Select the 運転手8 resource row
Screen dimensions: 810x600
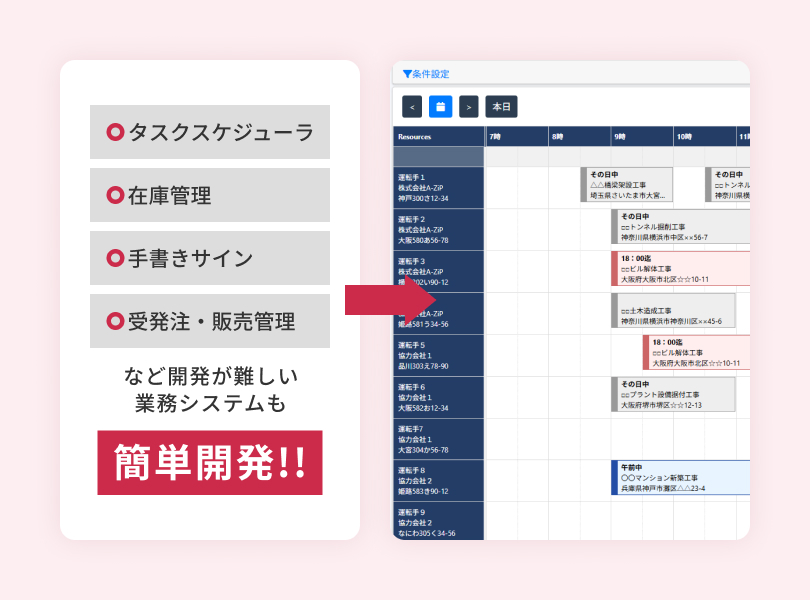(x=435, y=480)
